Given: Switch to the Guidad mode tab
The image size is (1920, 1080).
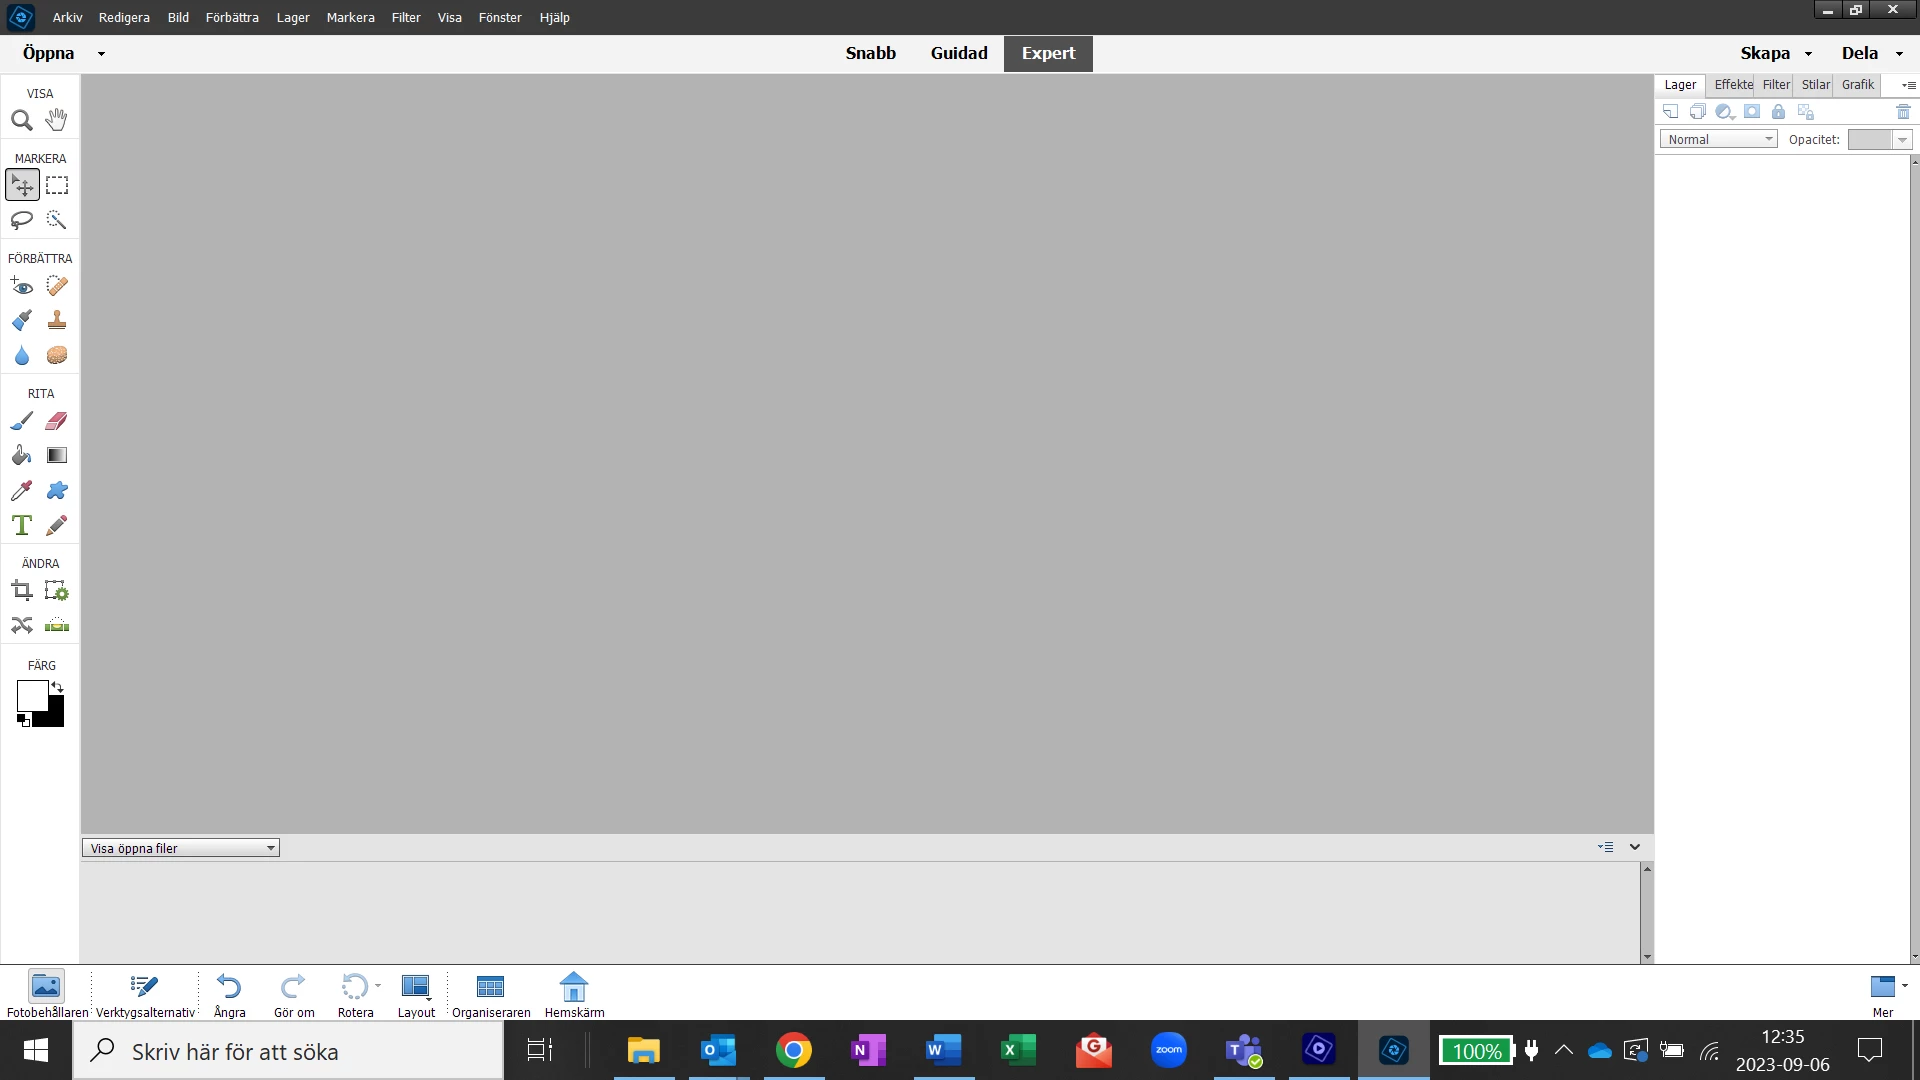Looking at the screenshot, I should (958, 53).
